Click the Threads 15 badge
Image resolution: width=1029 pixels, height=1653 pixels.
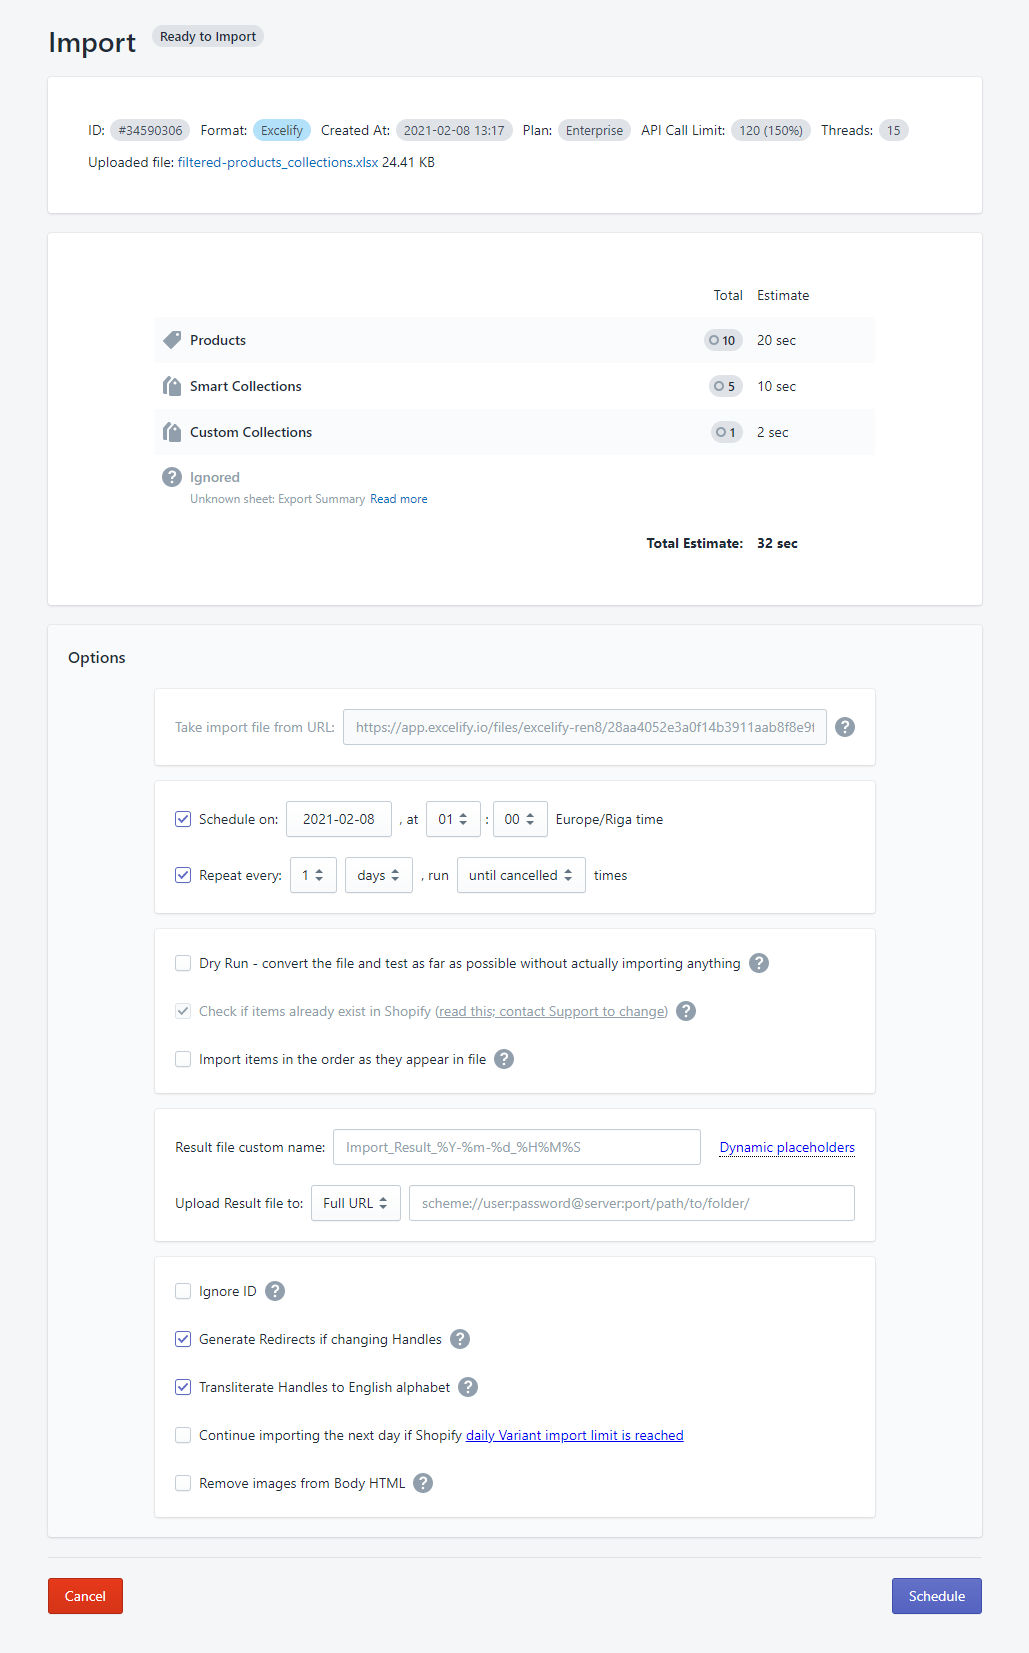(x=894, y=130)
